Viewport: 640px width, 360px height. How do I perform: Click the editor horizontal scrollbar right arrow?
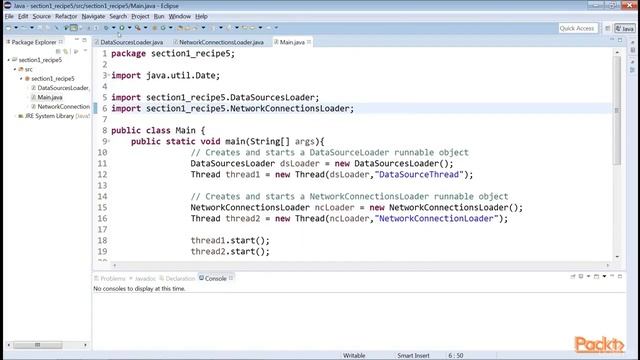[608, 265]
